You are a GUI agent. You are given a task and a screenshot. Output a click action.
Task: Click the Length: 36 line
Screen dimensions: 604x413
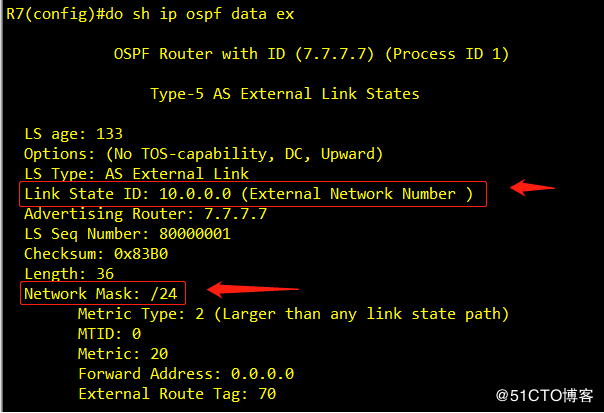click(x=69, y=274)
